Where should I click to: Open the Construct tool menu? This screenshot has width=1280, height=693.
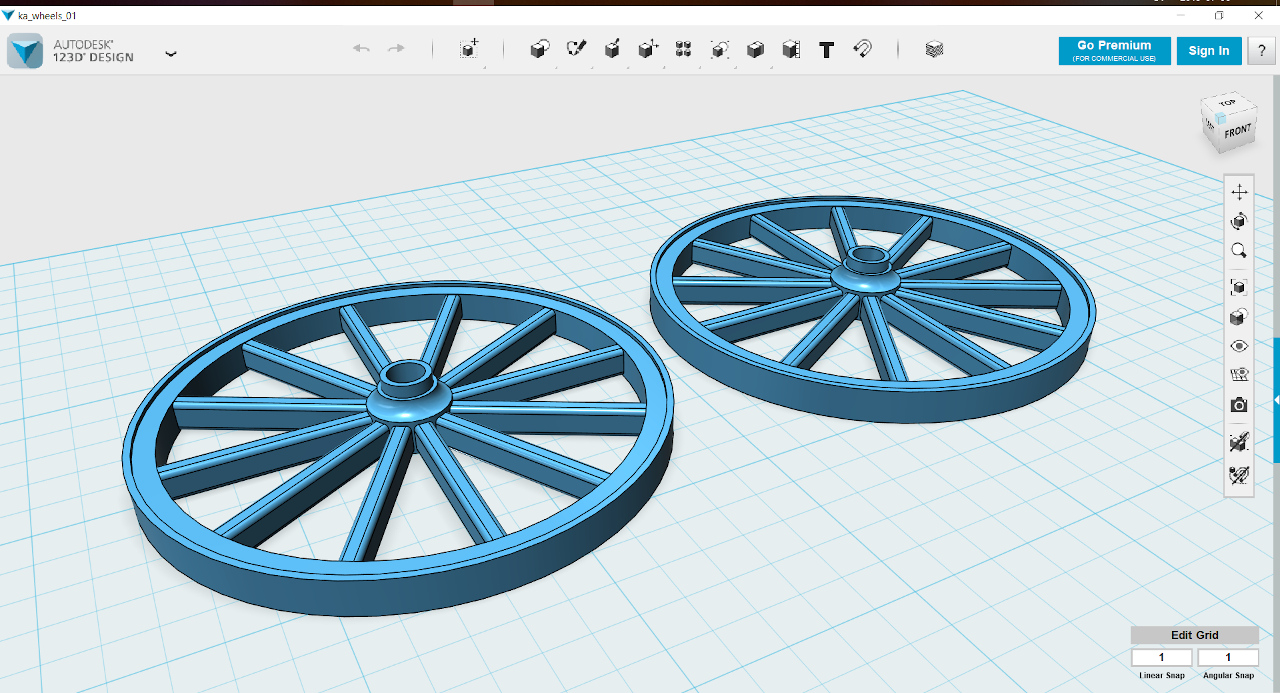[x=612, y=49]
